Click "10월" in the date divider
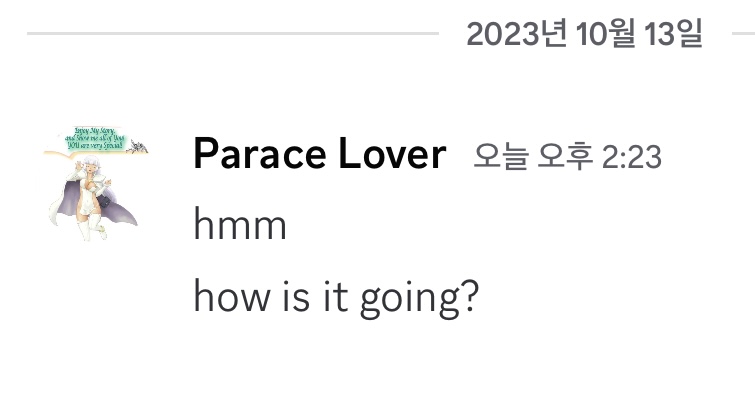Screen dimensions: 755x410 click(x=591, y=35)
